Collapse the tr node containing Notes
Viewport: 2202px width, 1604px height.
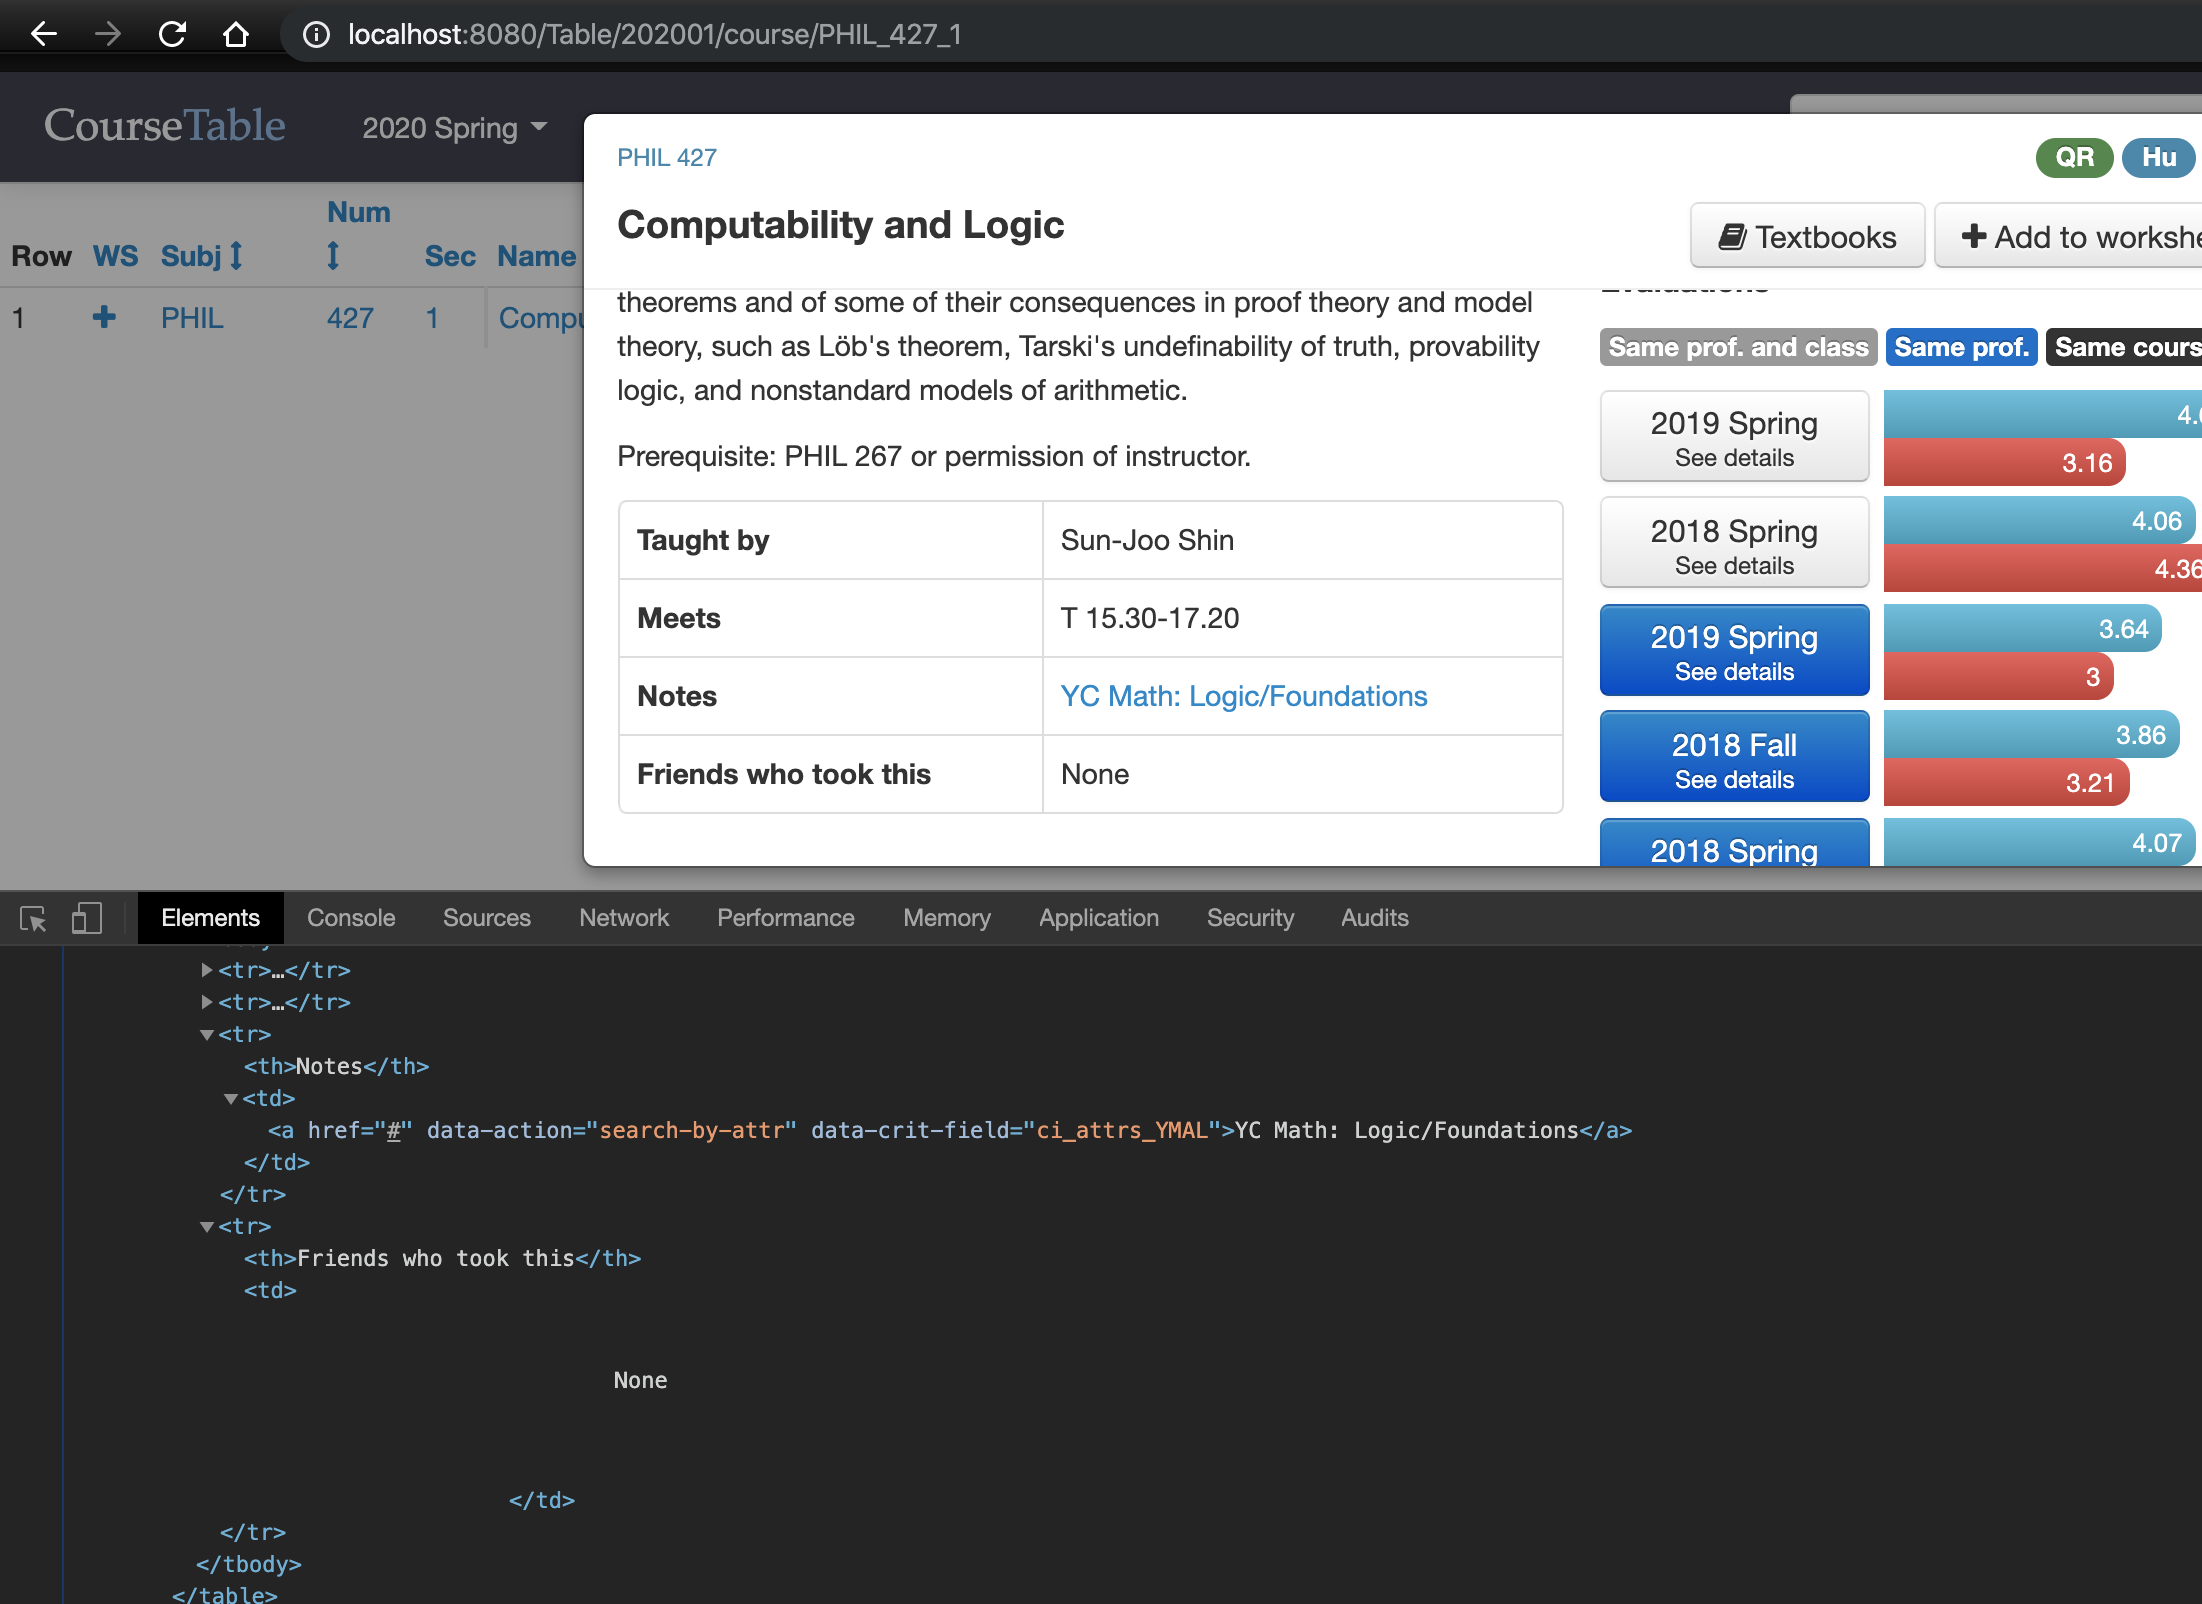click(x=206, y=1035)
